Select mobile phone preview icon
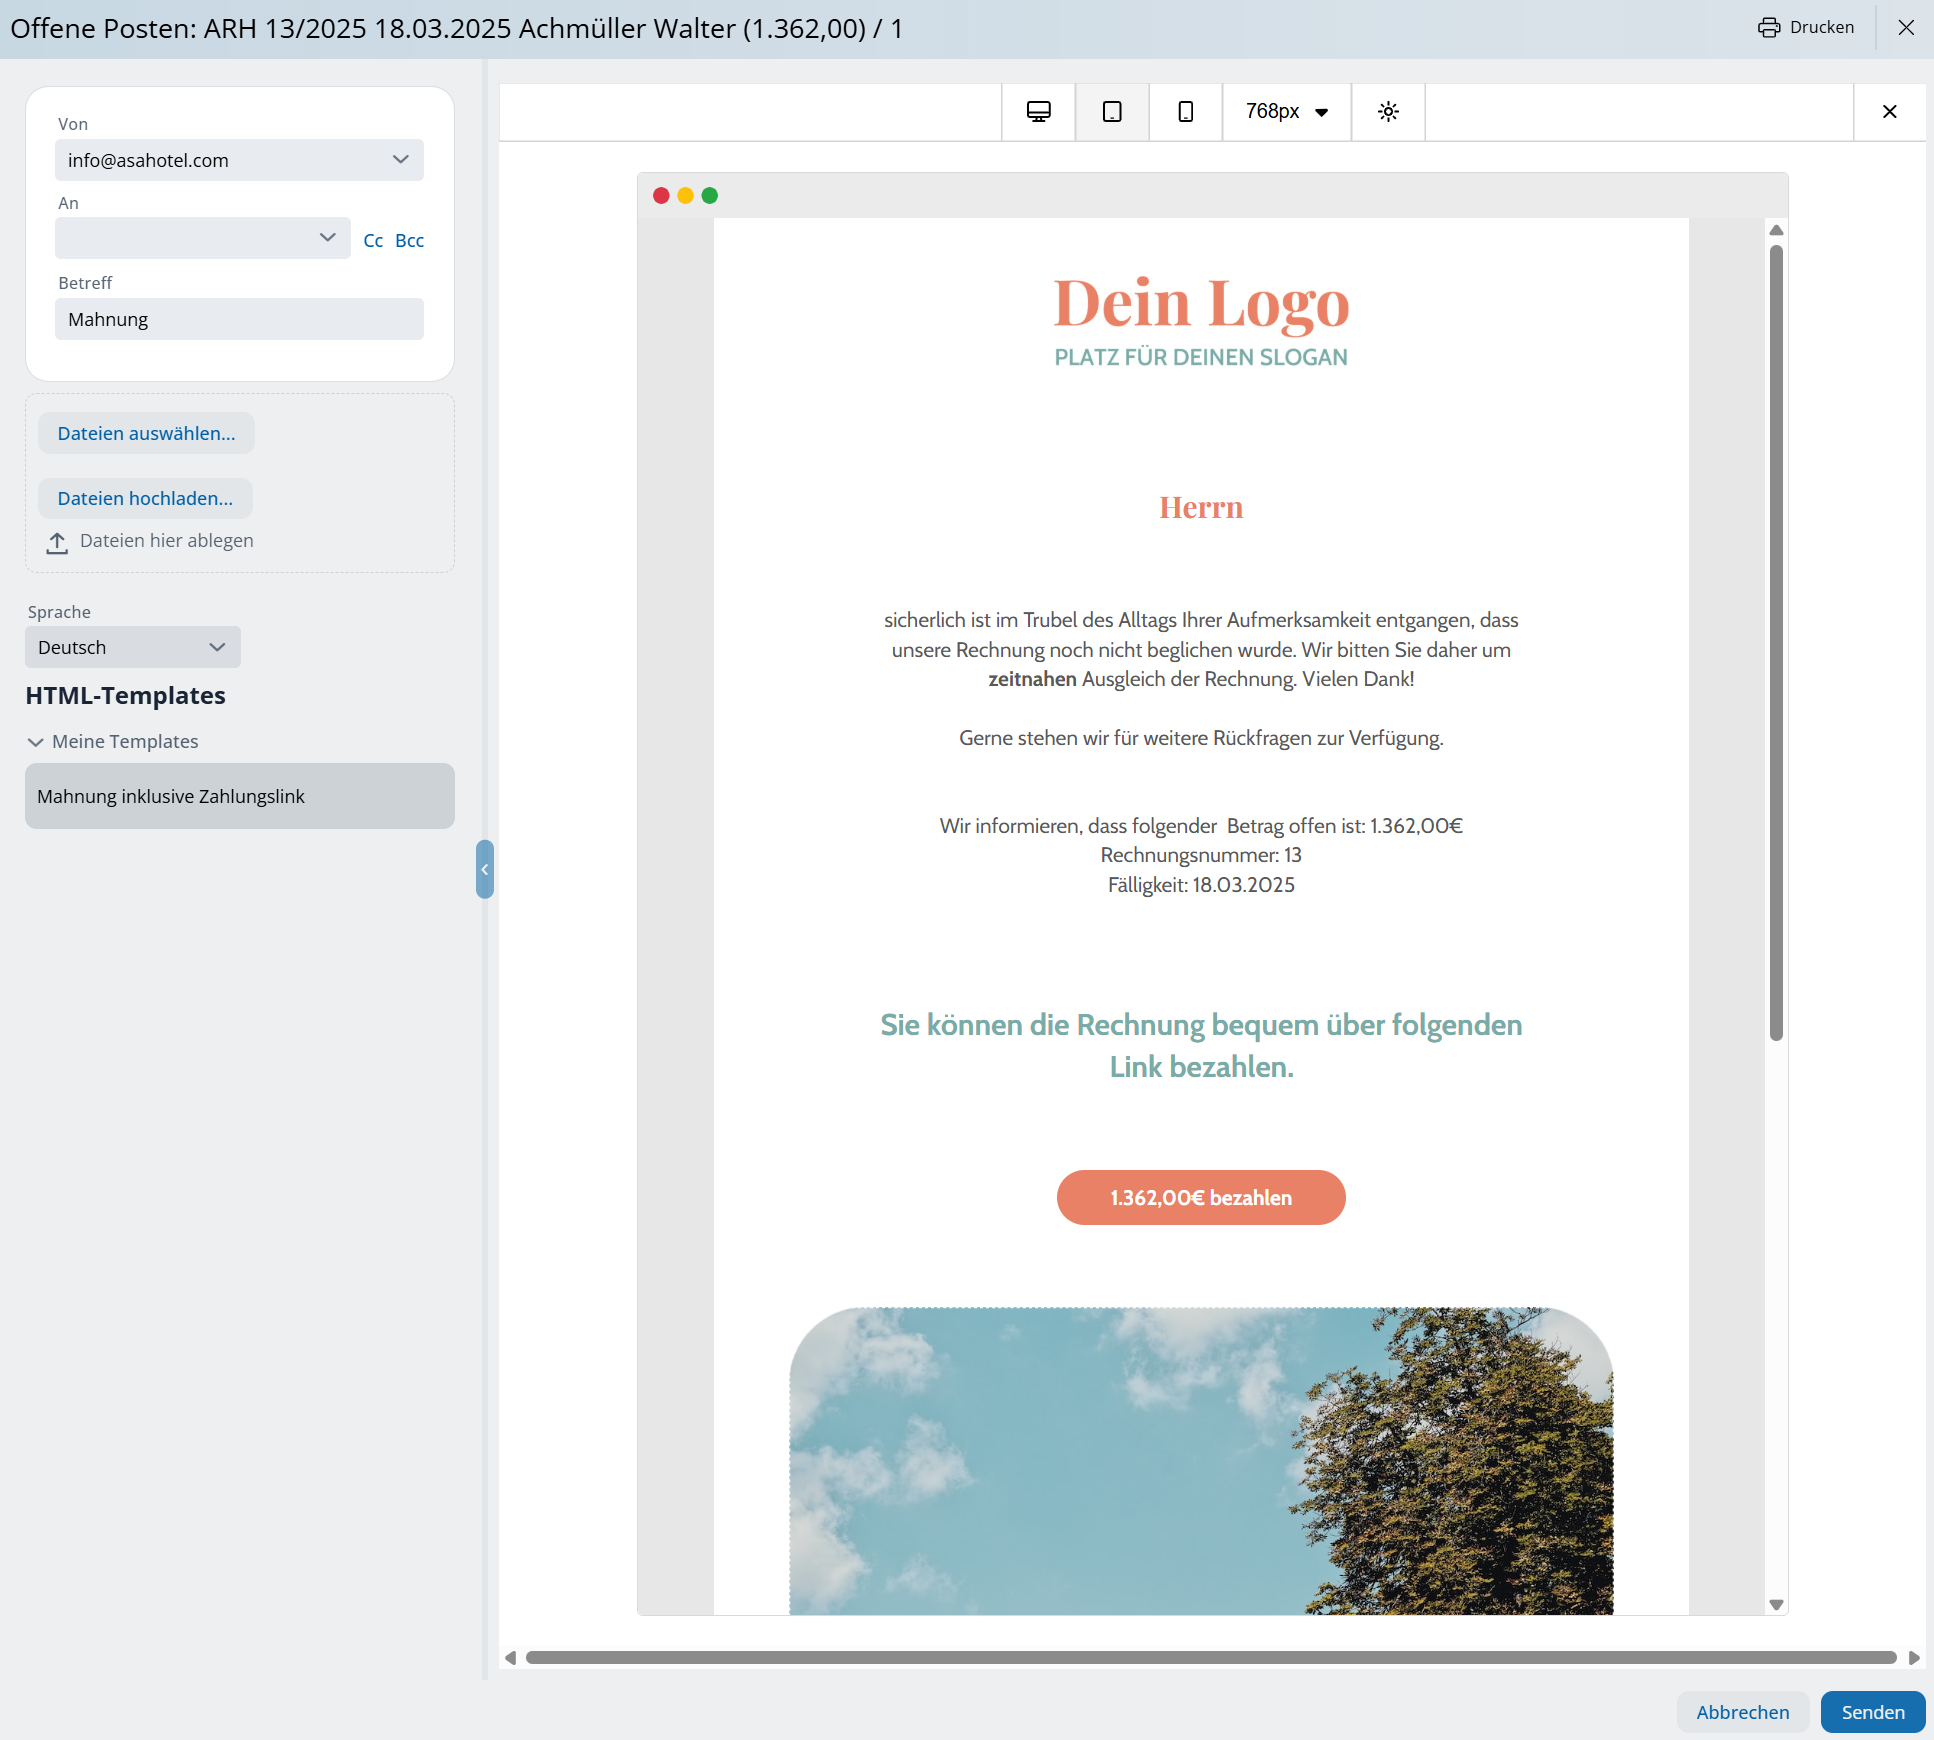The width and height of the screenshot is (1934, 1740). click(1185, 111)
